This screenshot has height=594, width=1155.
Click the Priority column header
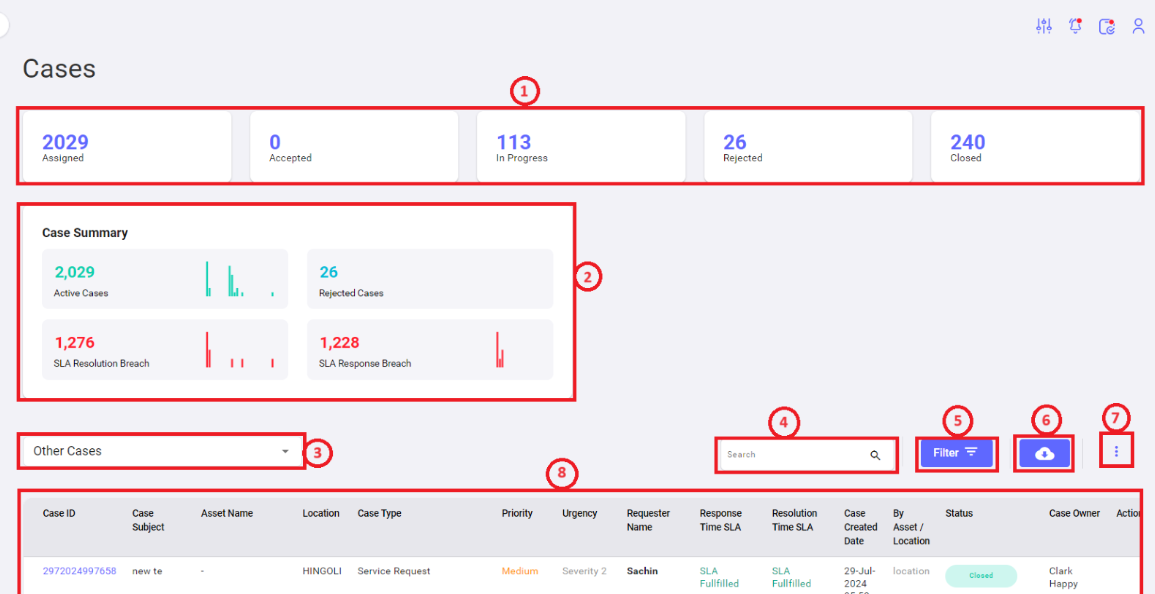click(x=517, y=514)
